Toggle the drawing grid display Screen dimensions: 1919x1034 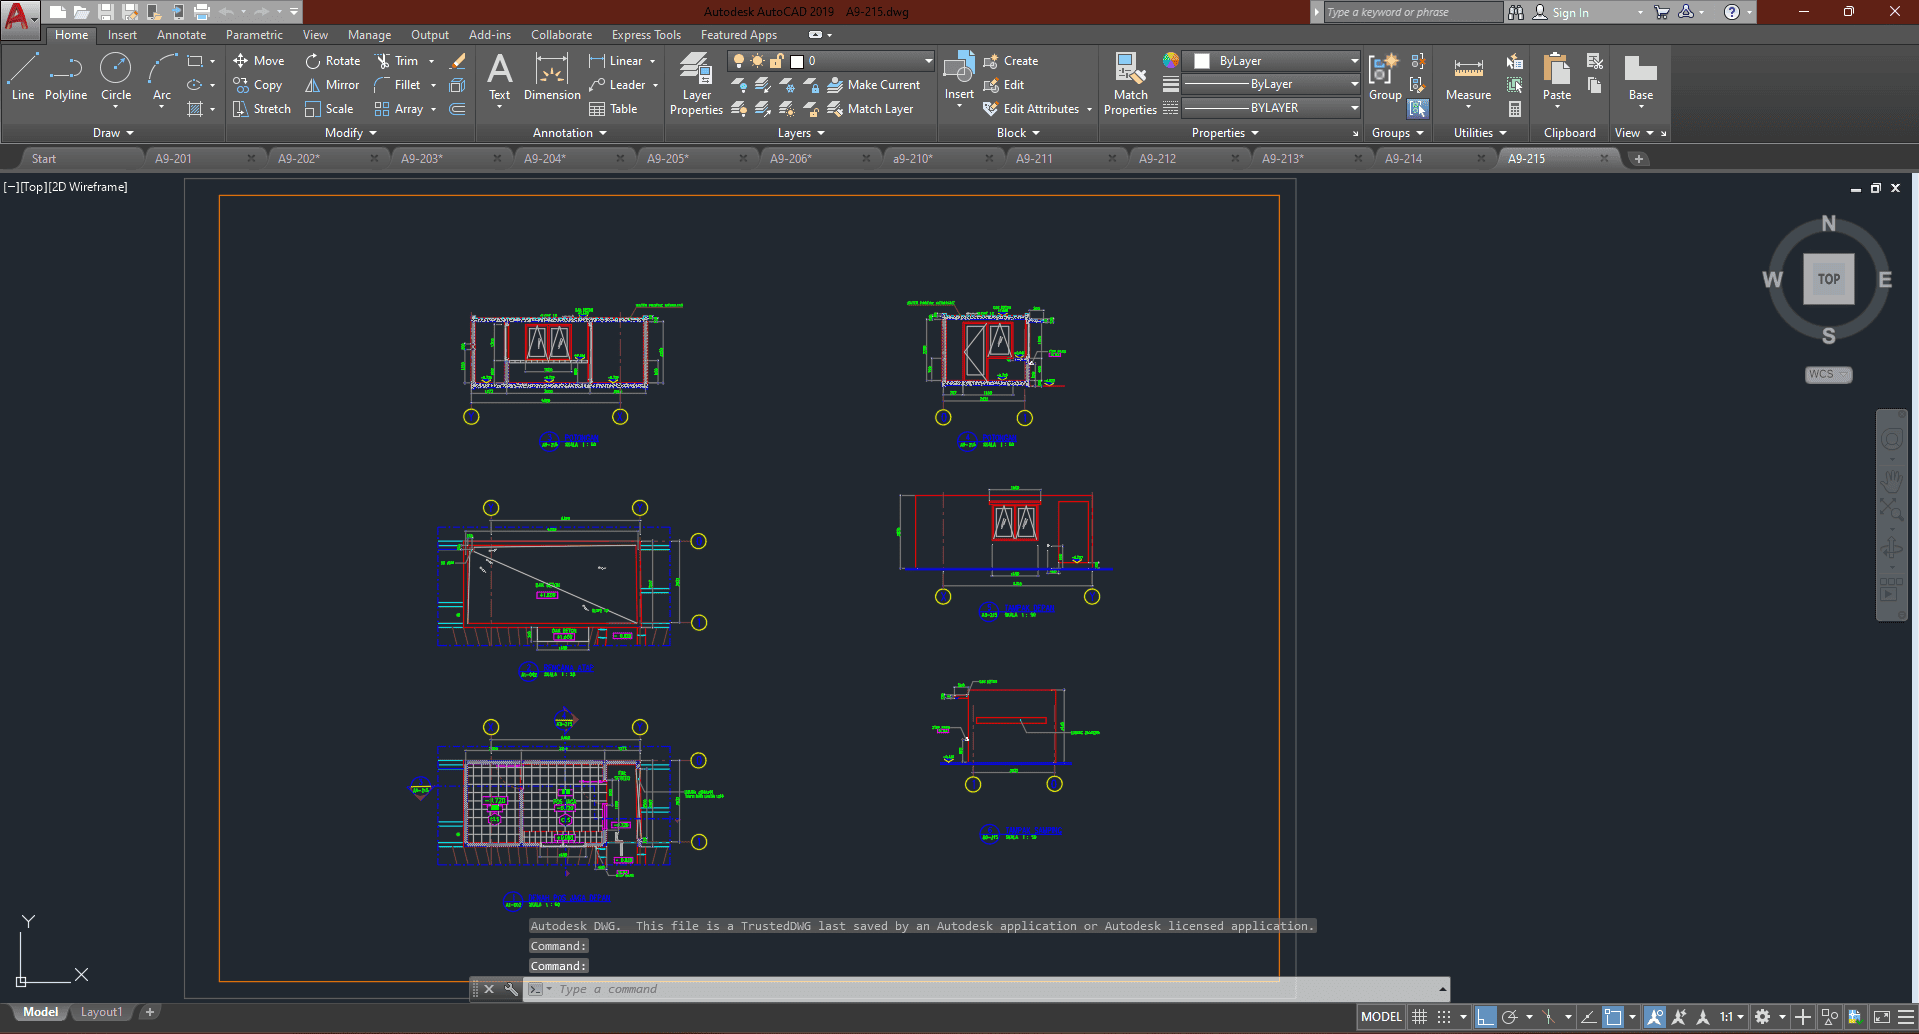(1419, 1017)
